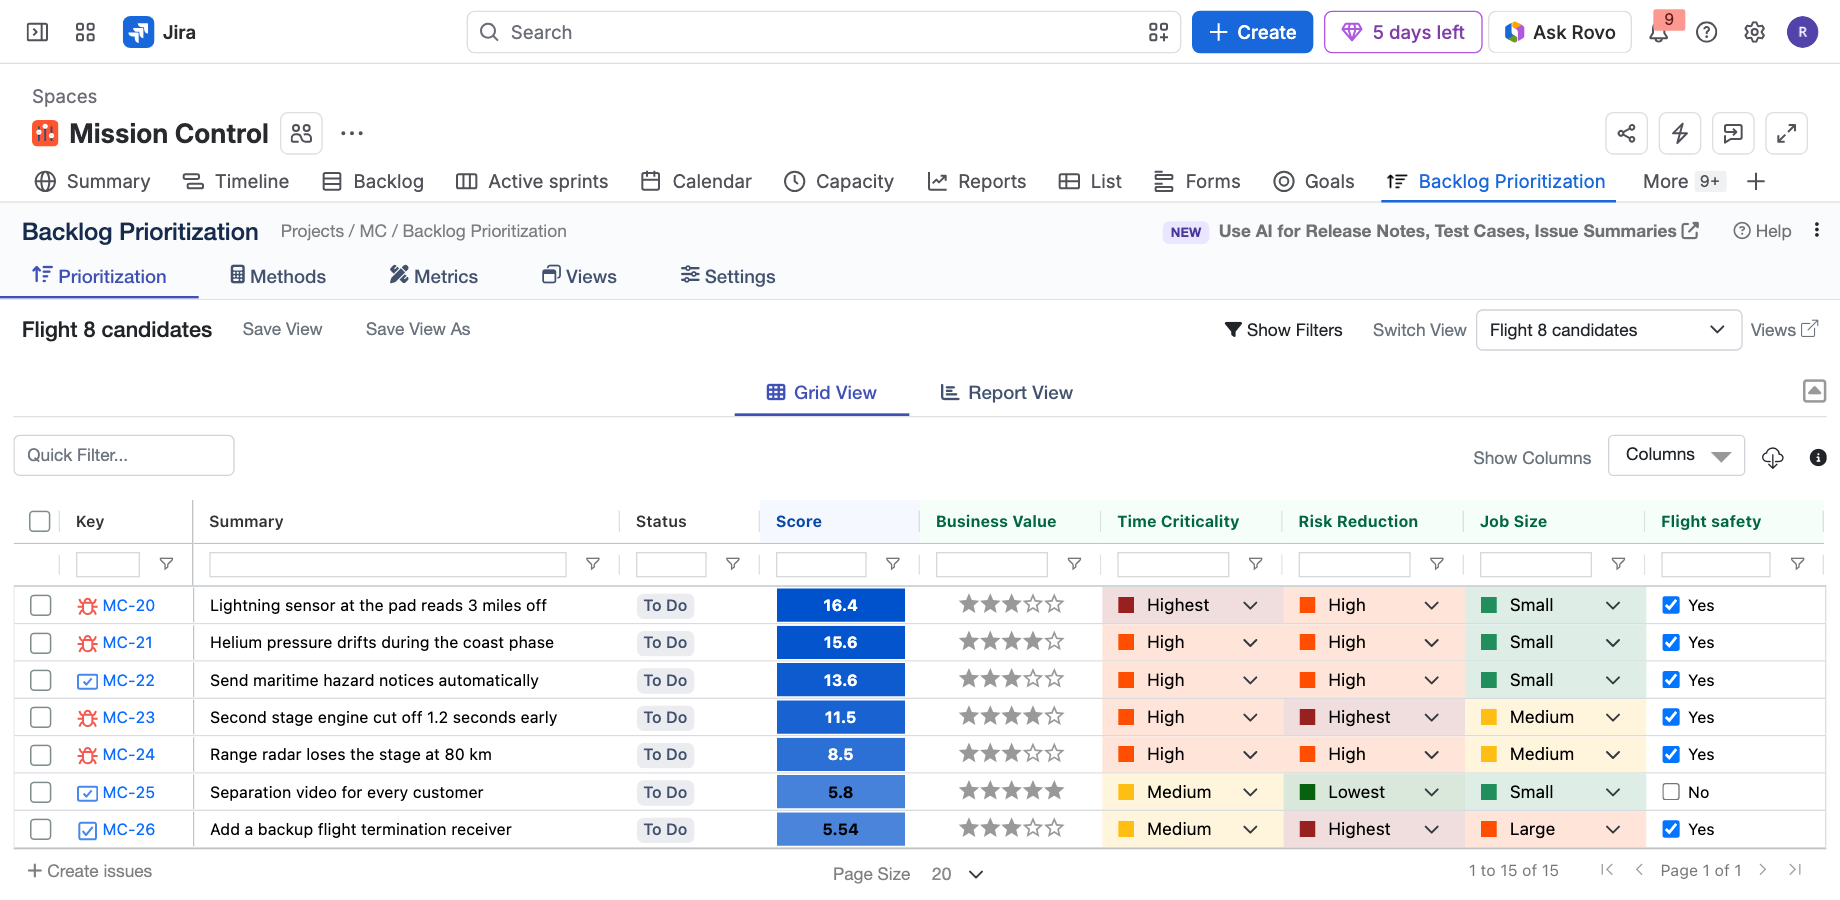This screenshot has height=900, width=1840.
Task: Open the MC-22 issue link
Action: pyautogui.click(x=129, y=680)
